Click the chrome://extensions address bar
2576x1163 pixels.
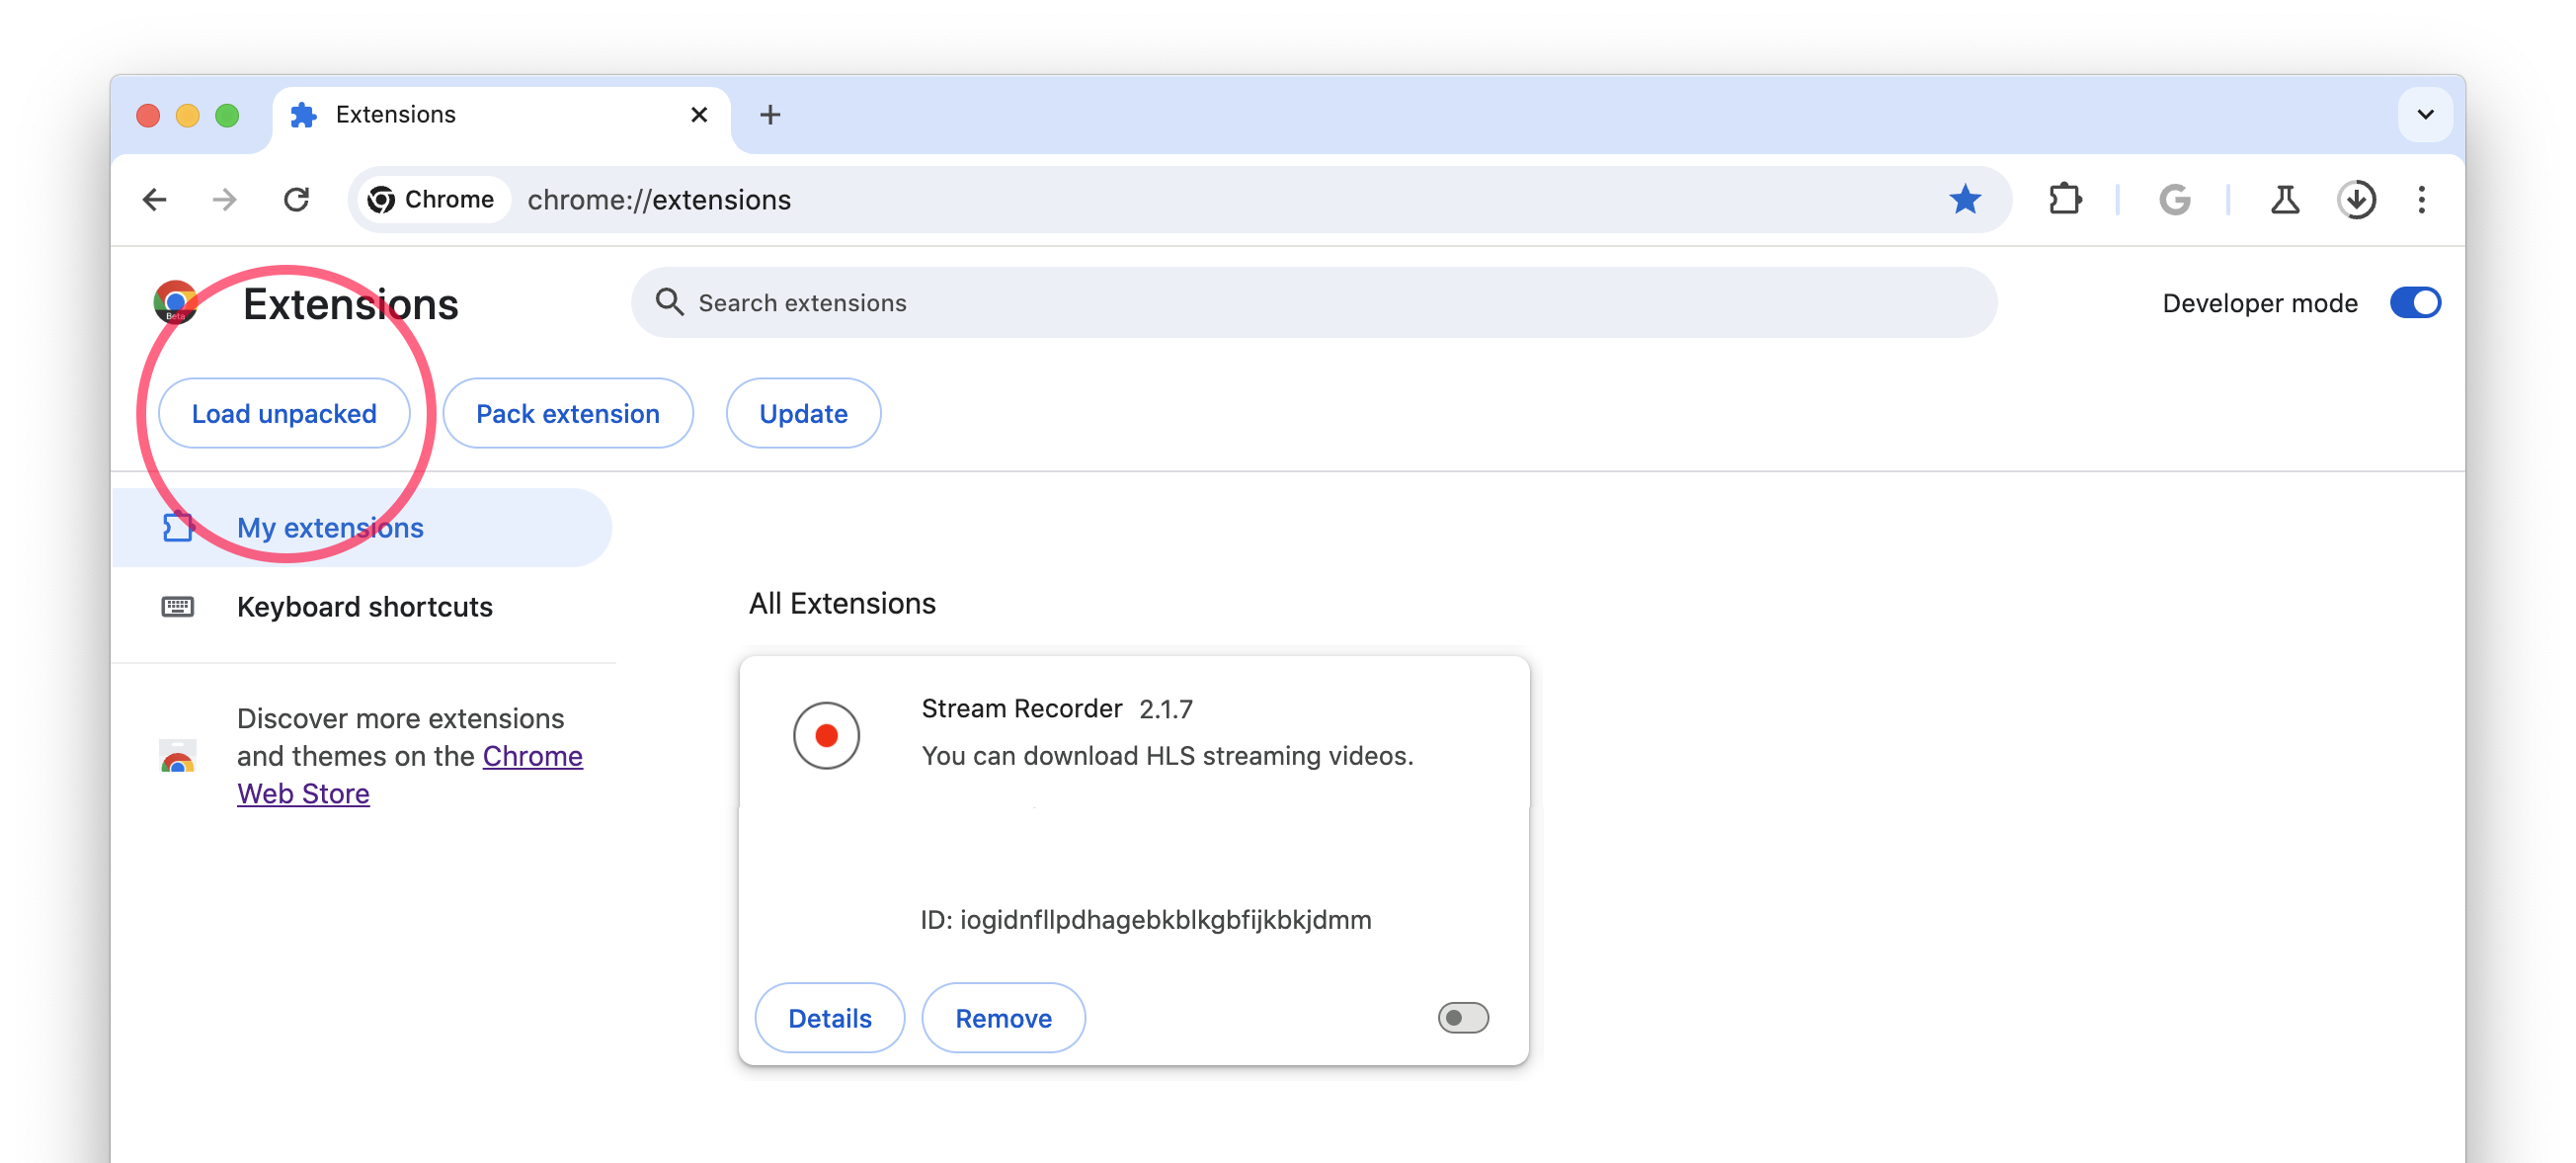pyautogui.click(x=1180, y=200)
